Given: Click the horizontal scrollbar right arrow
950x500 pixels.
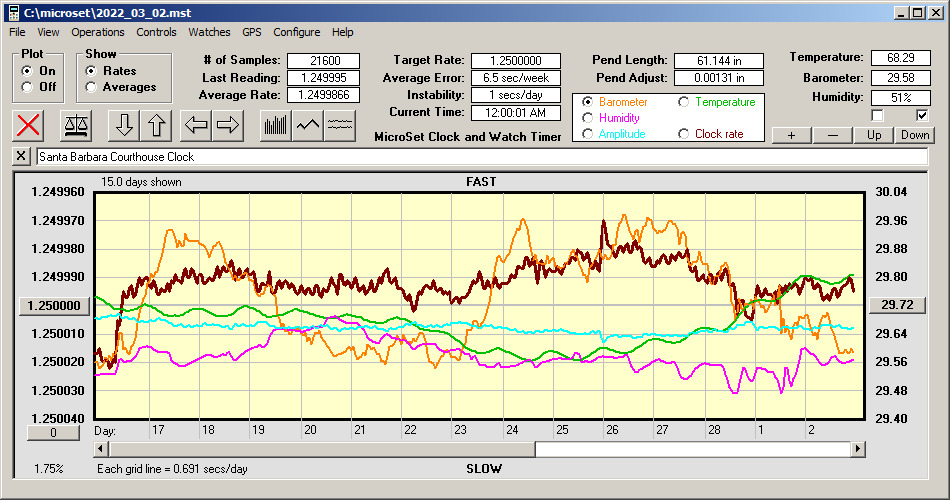Looking at the screenshot, I should pos(858,450).
